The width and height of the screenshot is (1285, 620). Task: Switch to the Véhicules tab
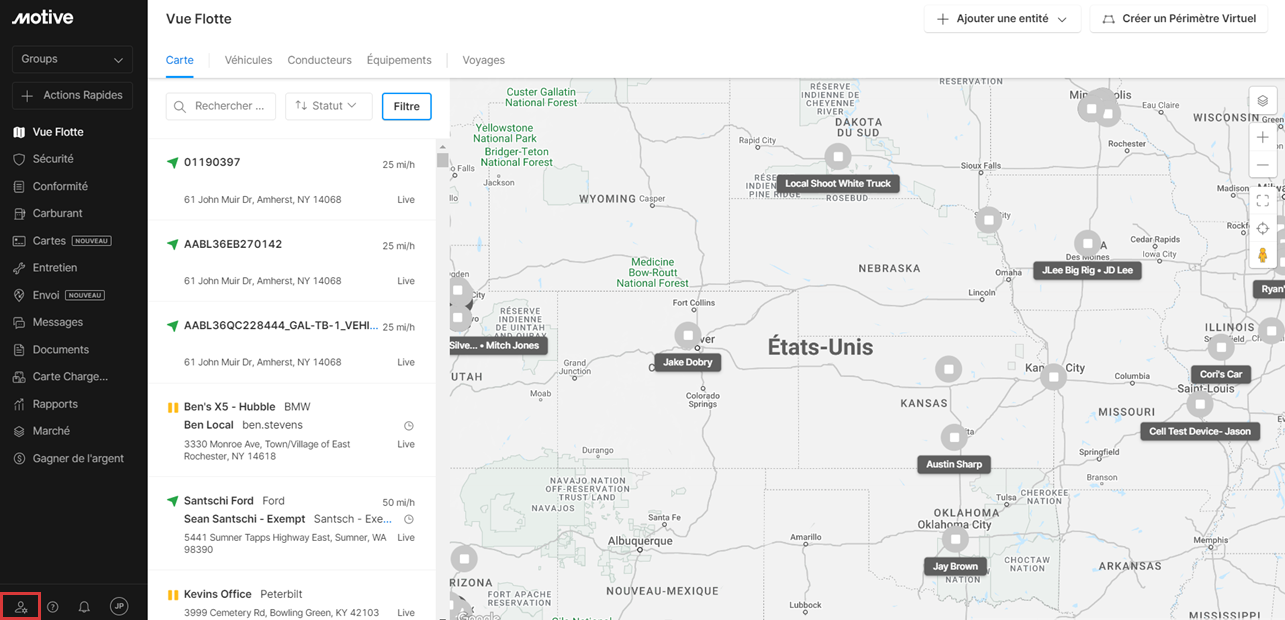point(248,60)
